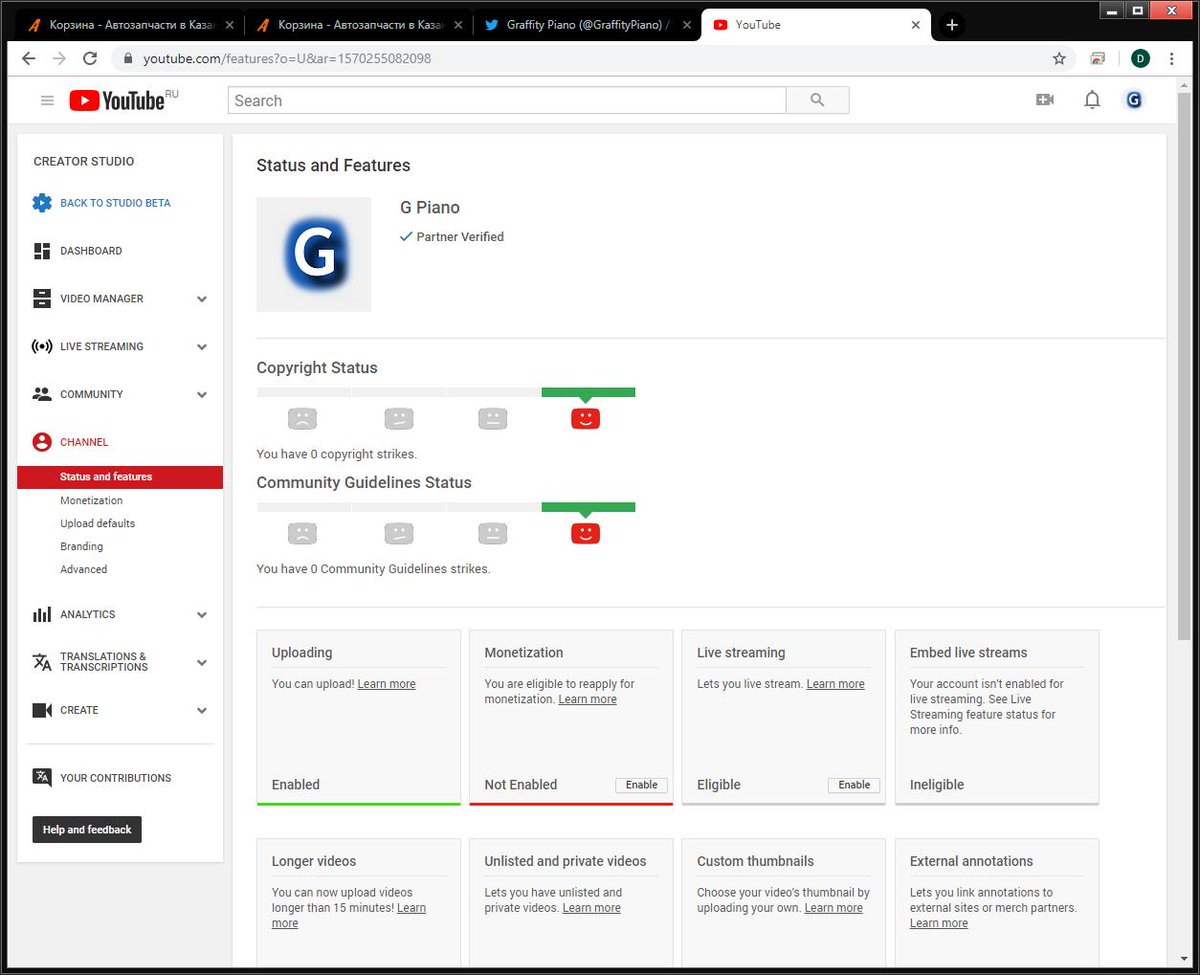Click the browser forward arrow
This screenshot has width=1200, height=975.
59,59
